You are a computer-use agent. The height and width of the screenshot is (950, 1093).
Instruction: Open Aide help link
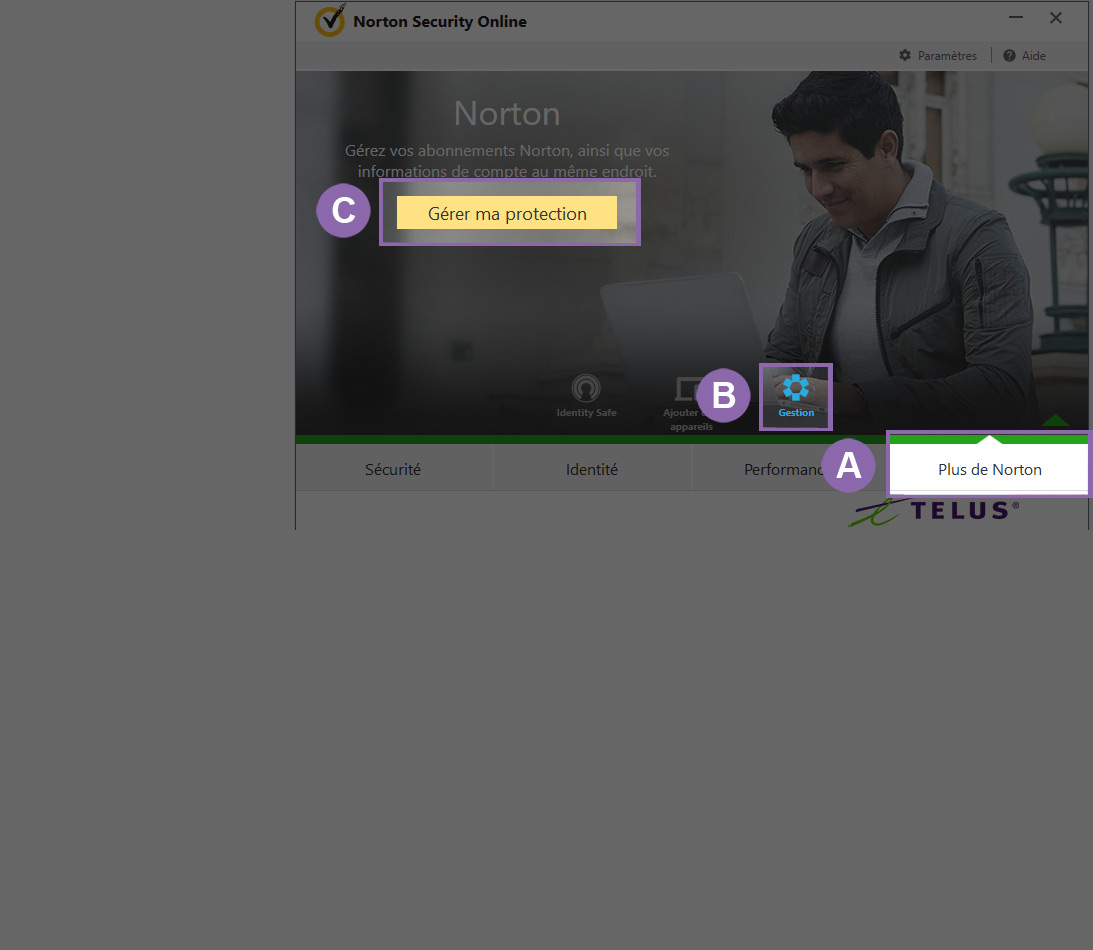click(1025, 56)
